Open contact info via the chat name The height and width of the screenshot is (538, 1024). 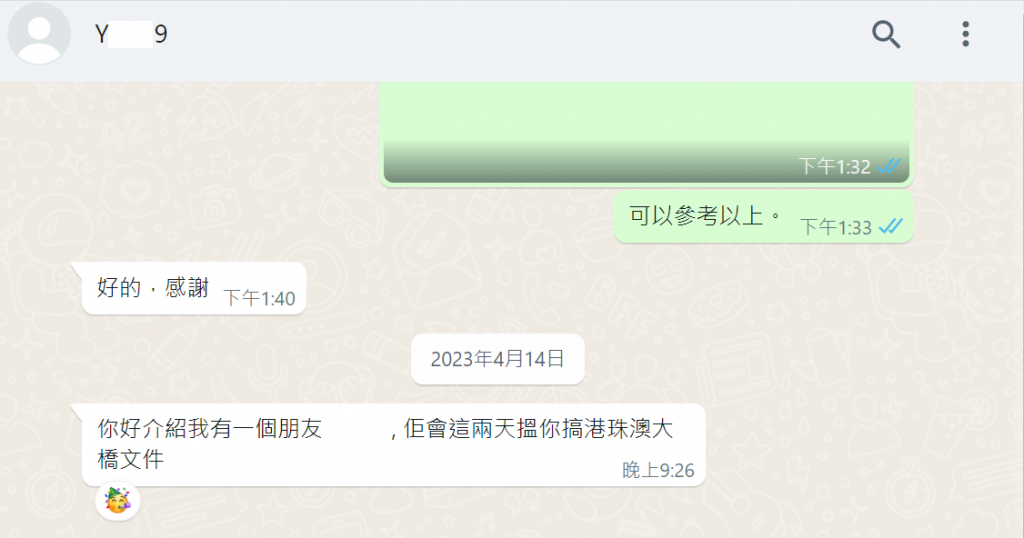[131, 34]
